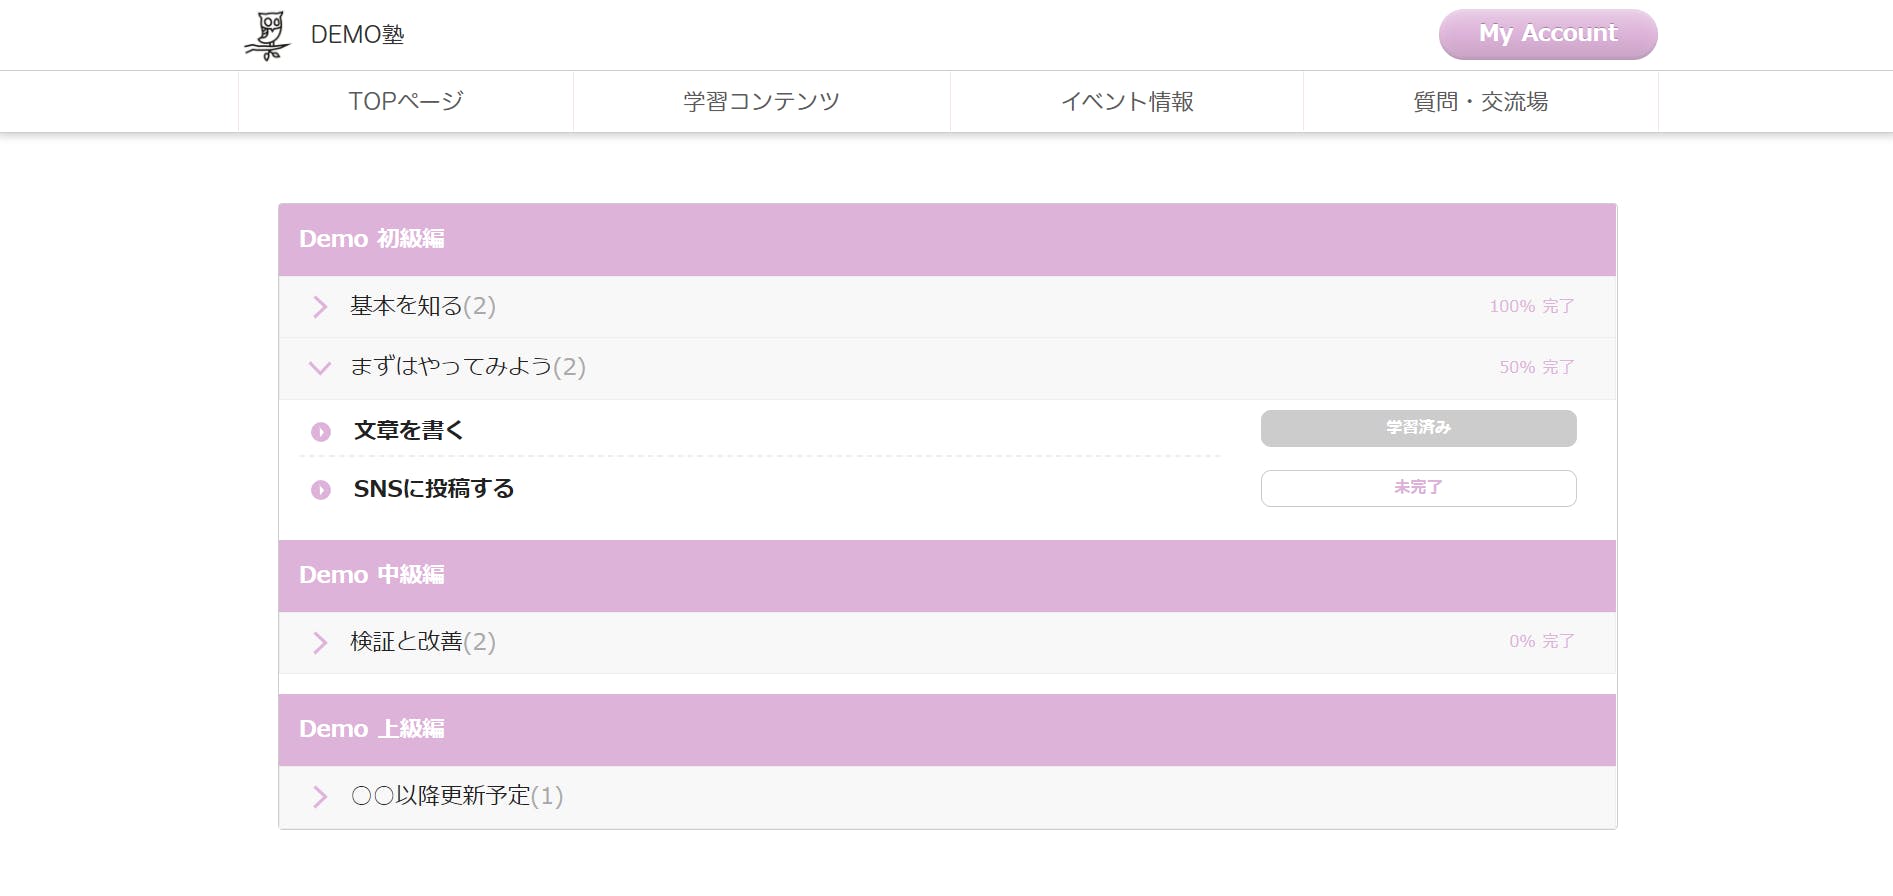This screenshot has width=1893, height=896.
Task: Click play icon beside SNSに投稿する
Action: [321, 490]
